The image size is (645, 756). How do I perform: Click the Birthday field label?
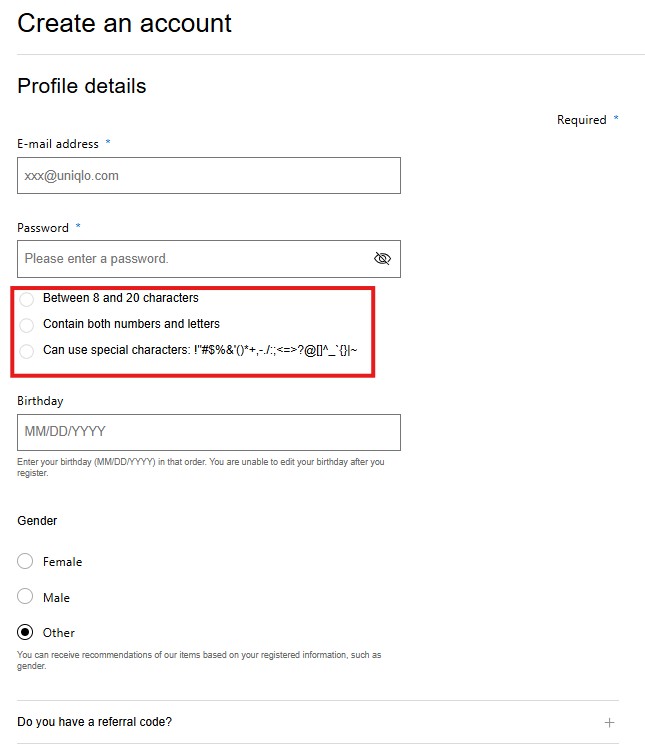point(40,401)
